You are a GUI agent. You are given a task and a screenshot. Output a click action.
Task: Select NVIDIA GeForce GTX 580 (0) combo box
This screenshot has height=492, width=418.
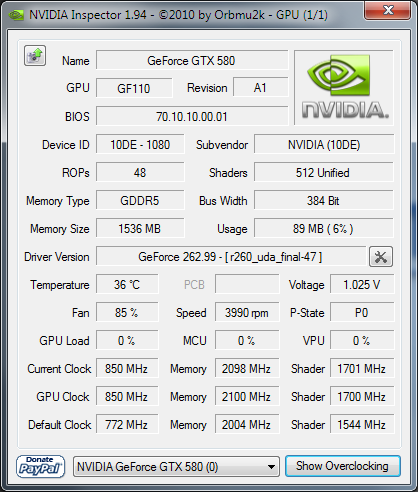(176, 466)
